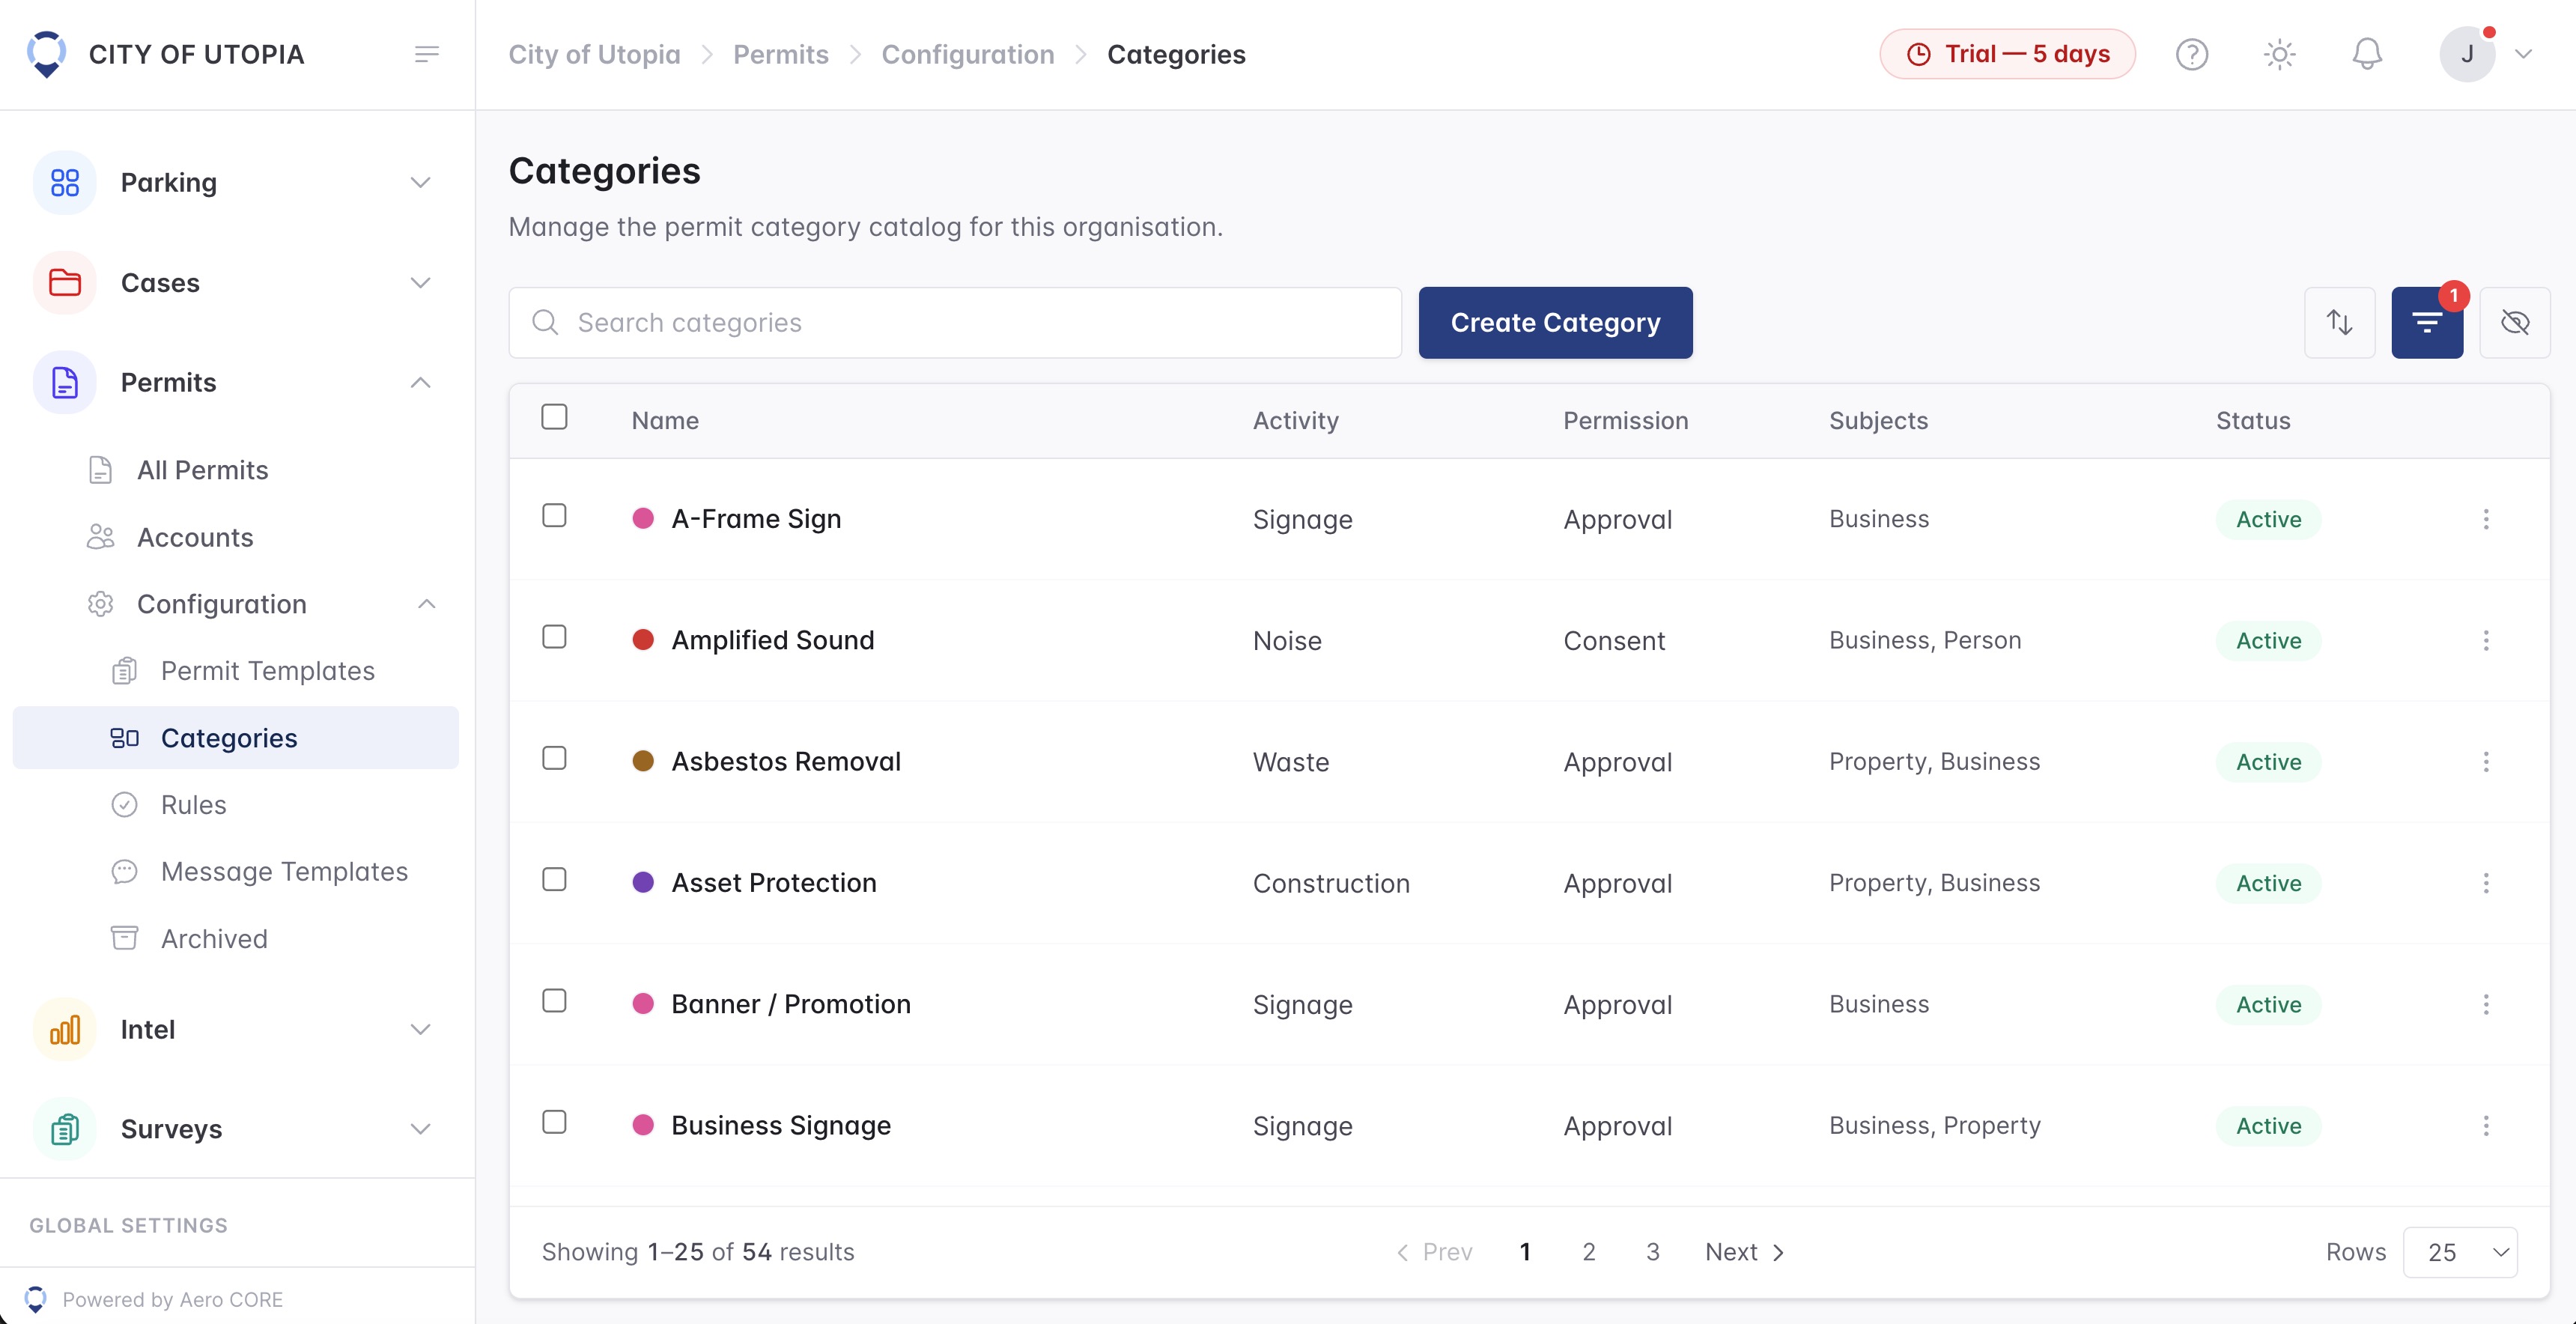The image size is (2576, 1324).
Task: Go to page 2
Action: point(1589,1253)
